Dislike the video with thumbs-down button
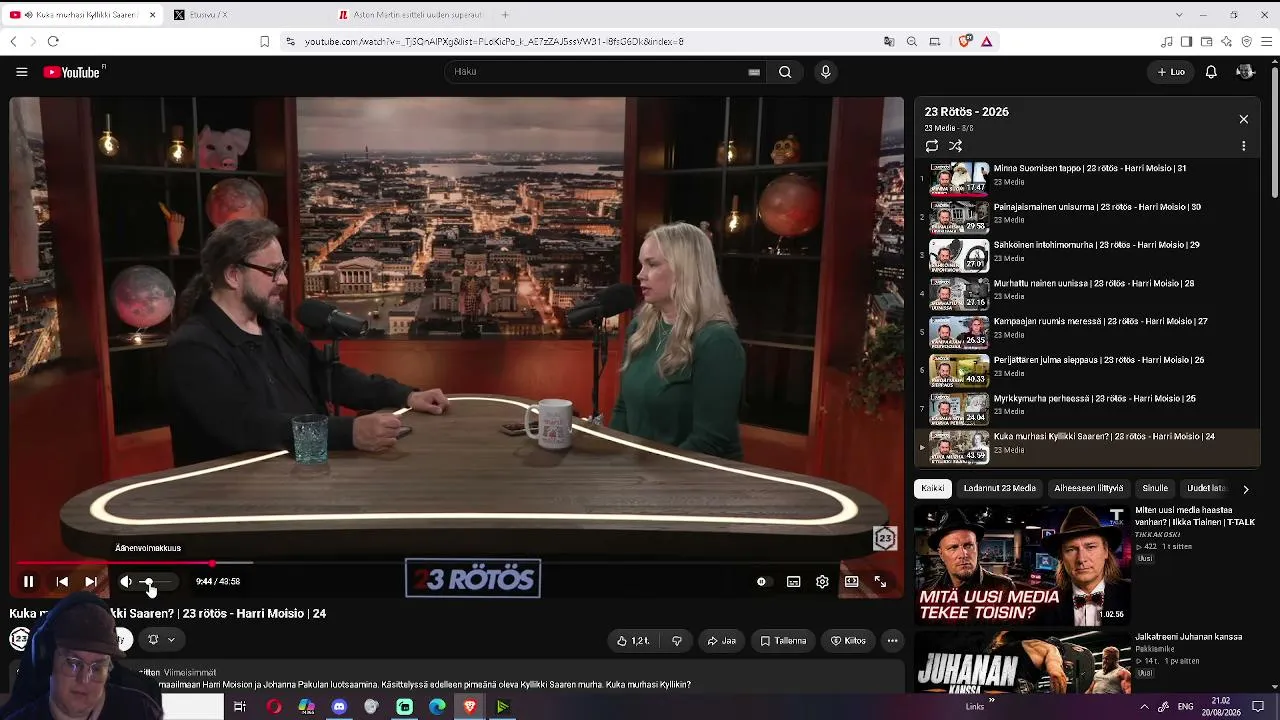The height and width of the screenshot is (720, 1280). 677,641
